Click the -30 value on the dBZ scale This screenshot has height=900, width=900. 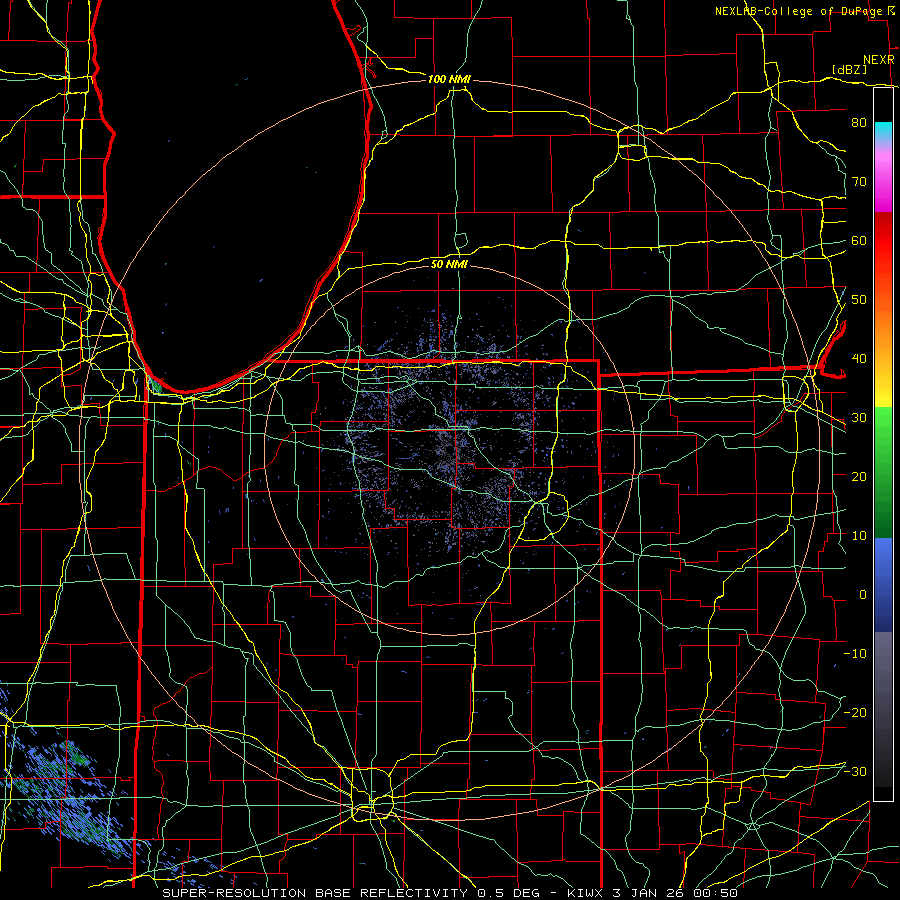coord(855,771)
